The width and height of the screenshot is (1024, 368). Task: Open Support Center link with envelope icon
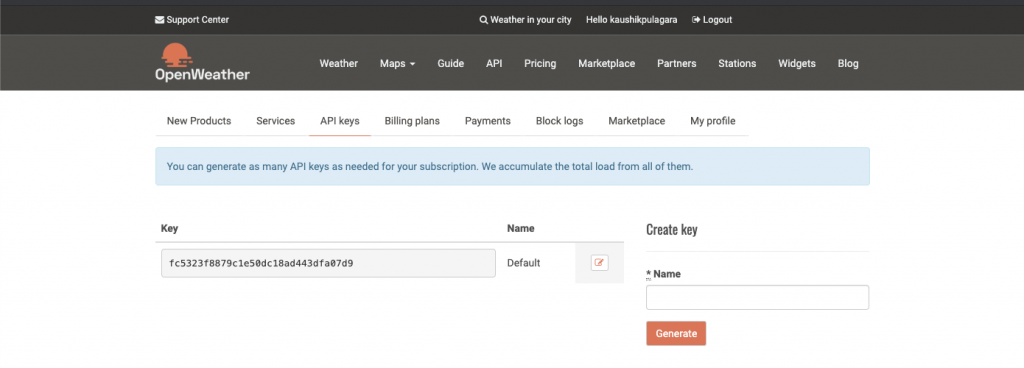click(192, 20)
